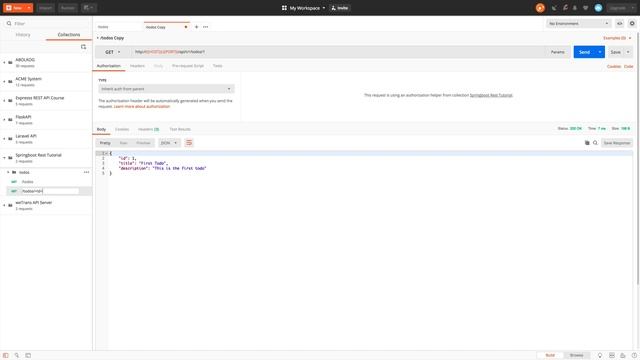The image size is (640, 360).
Task: Open the Runner from the header
Action: [68, 8]
